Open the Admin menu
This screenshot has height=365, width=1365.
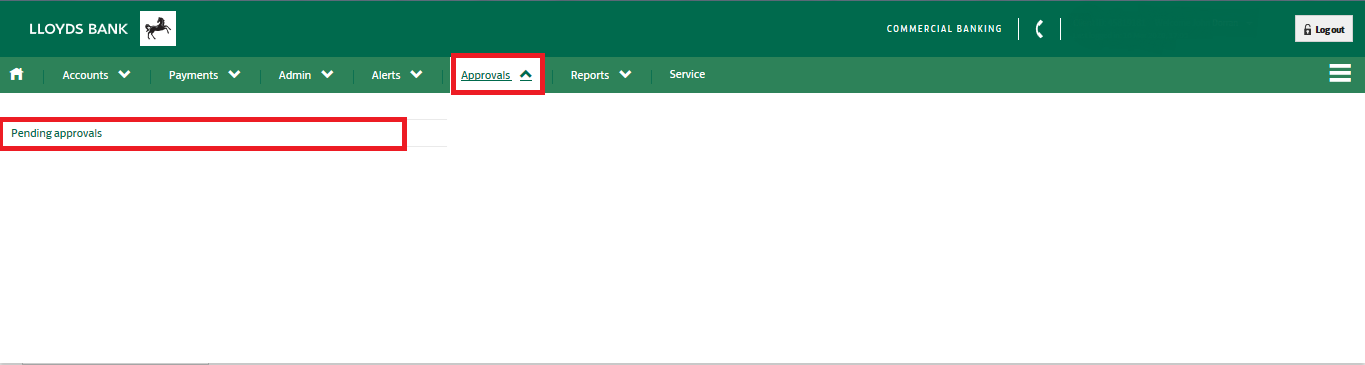(295, 75)
